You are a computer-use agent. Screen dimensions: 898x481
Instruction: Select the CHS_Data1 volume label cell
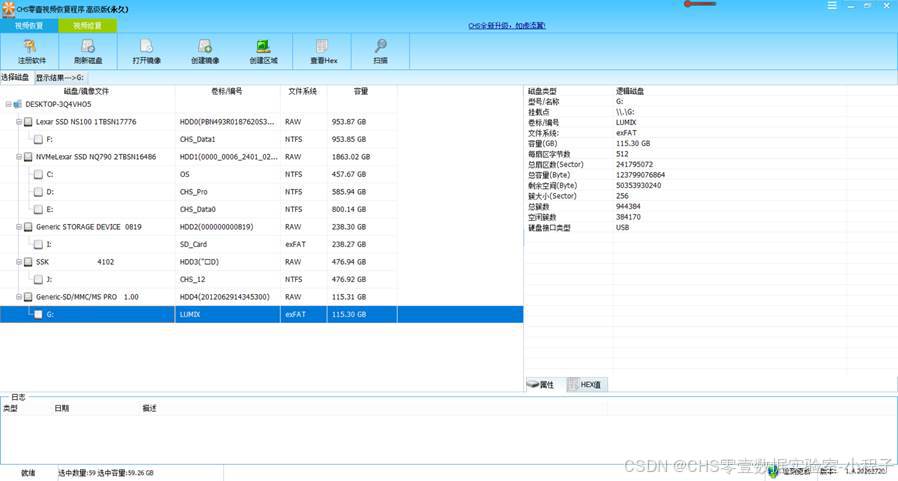(198, 139)
